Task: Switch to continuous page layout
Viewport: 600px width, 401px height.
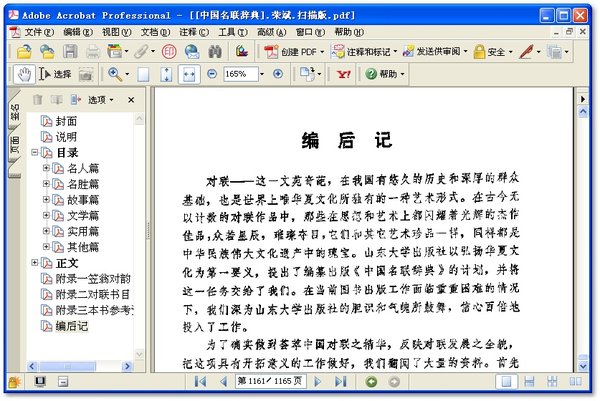Action: (x=529, y=381)
